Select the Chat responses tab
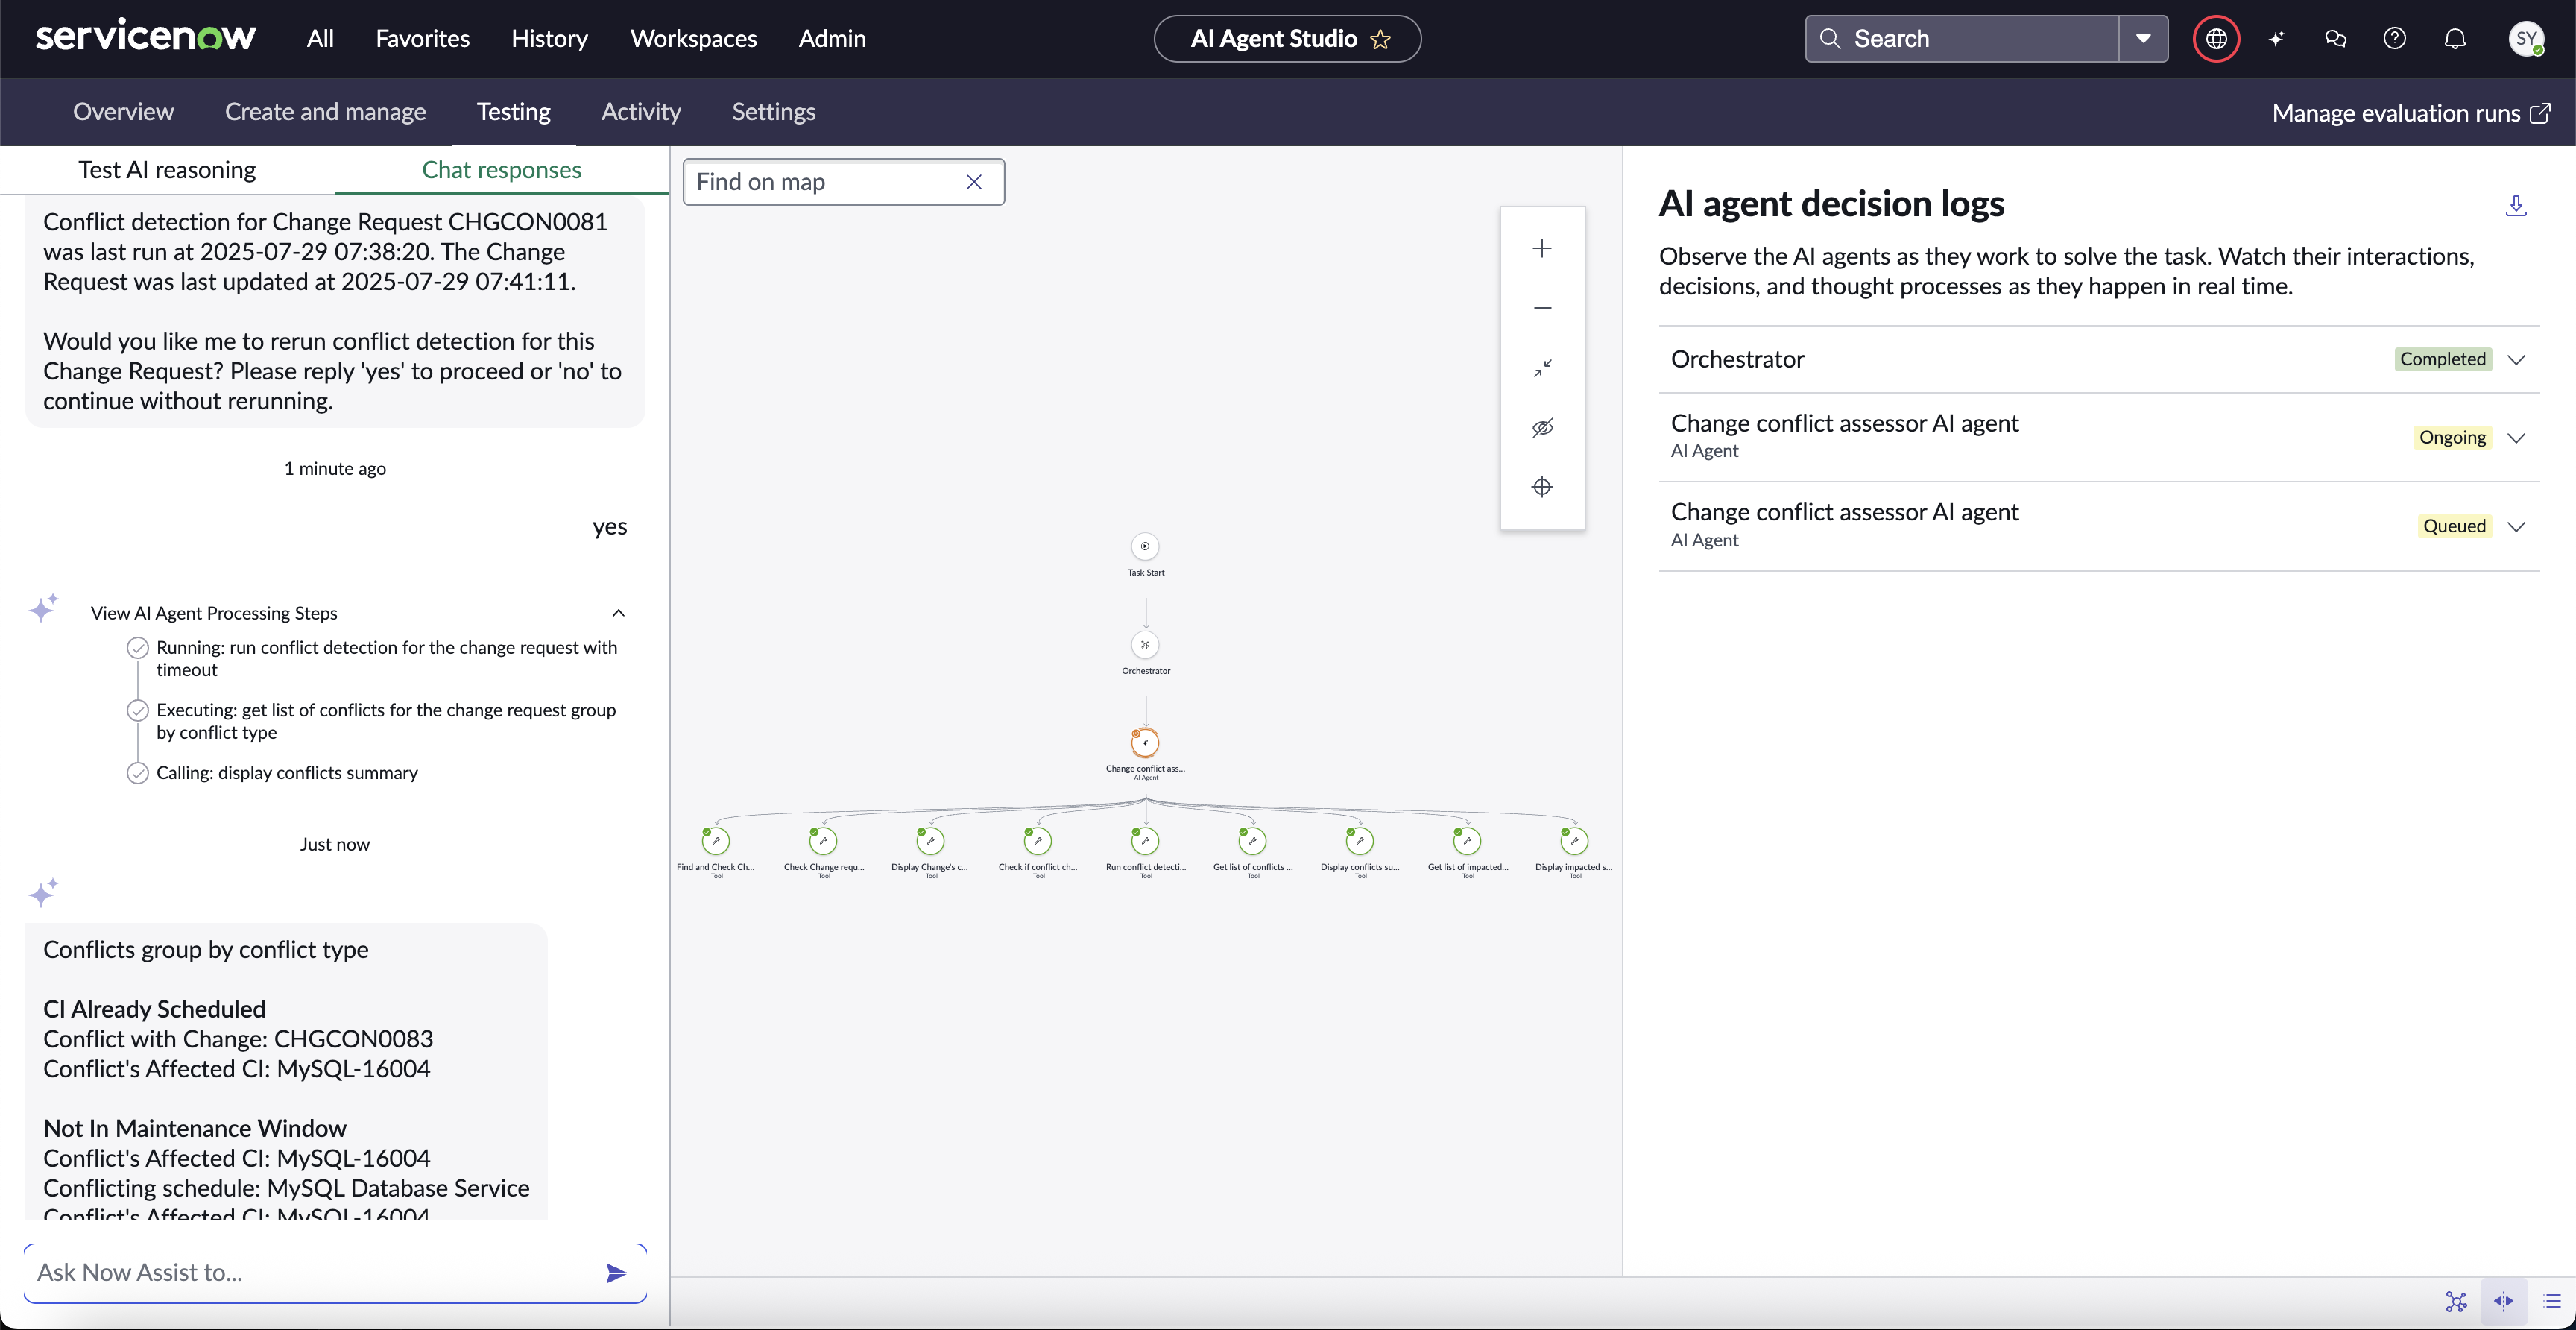The image size is (2576, 1330). (x=501, y=169)
